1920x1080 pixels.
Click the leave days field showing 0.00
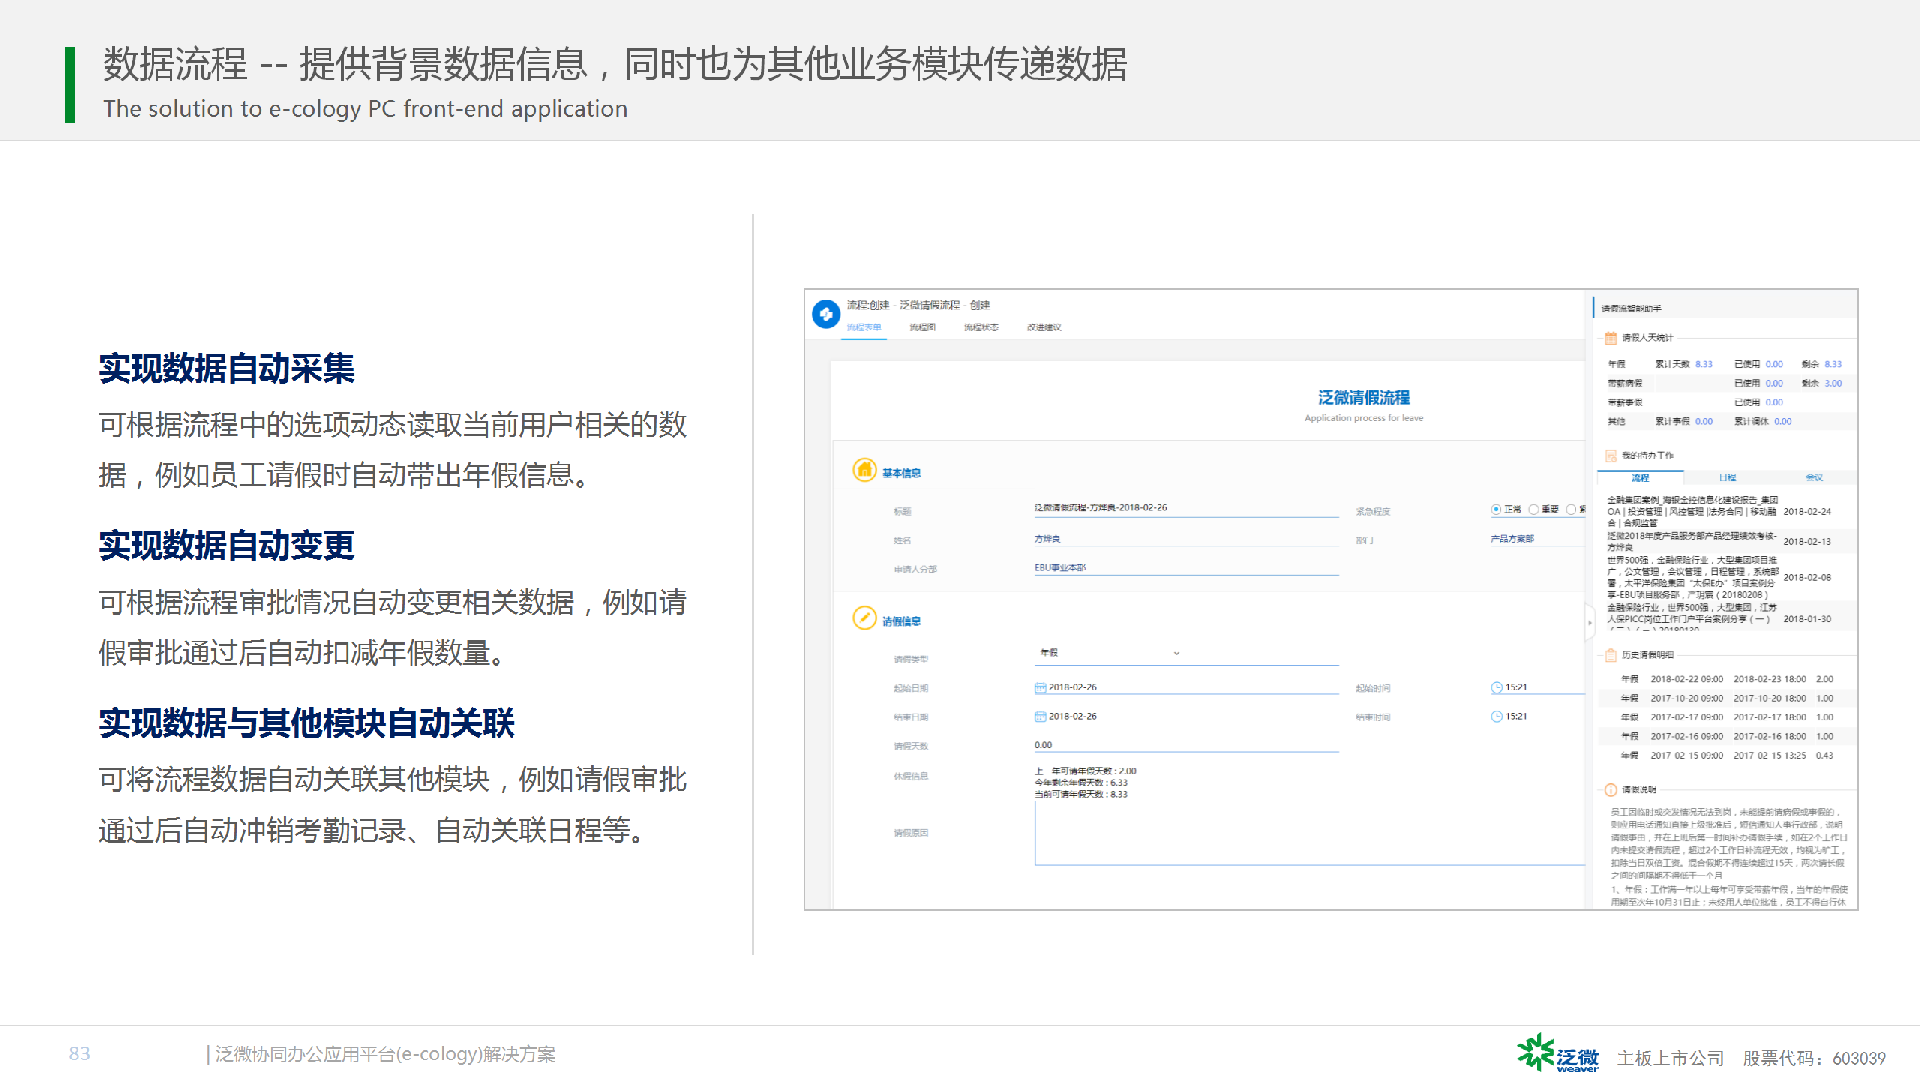click(x=1186, y=745)
